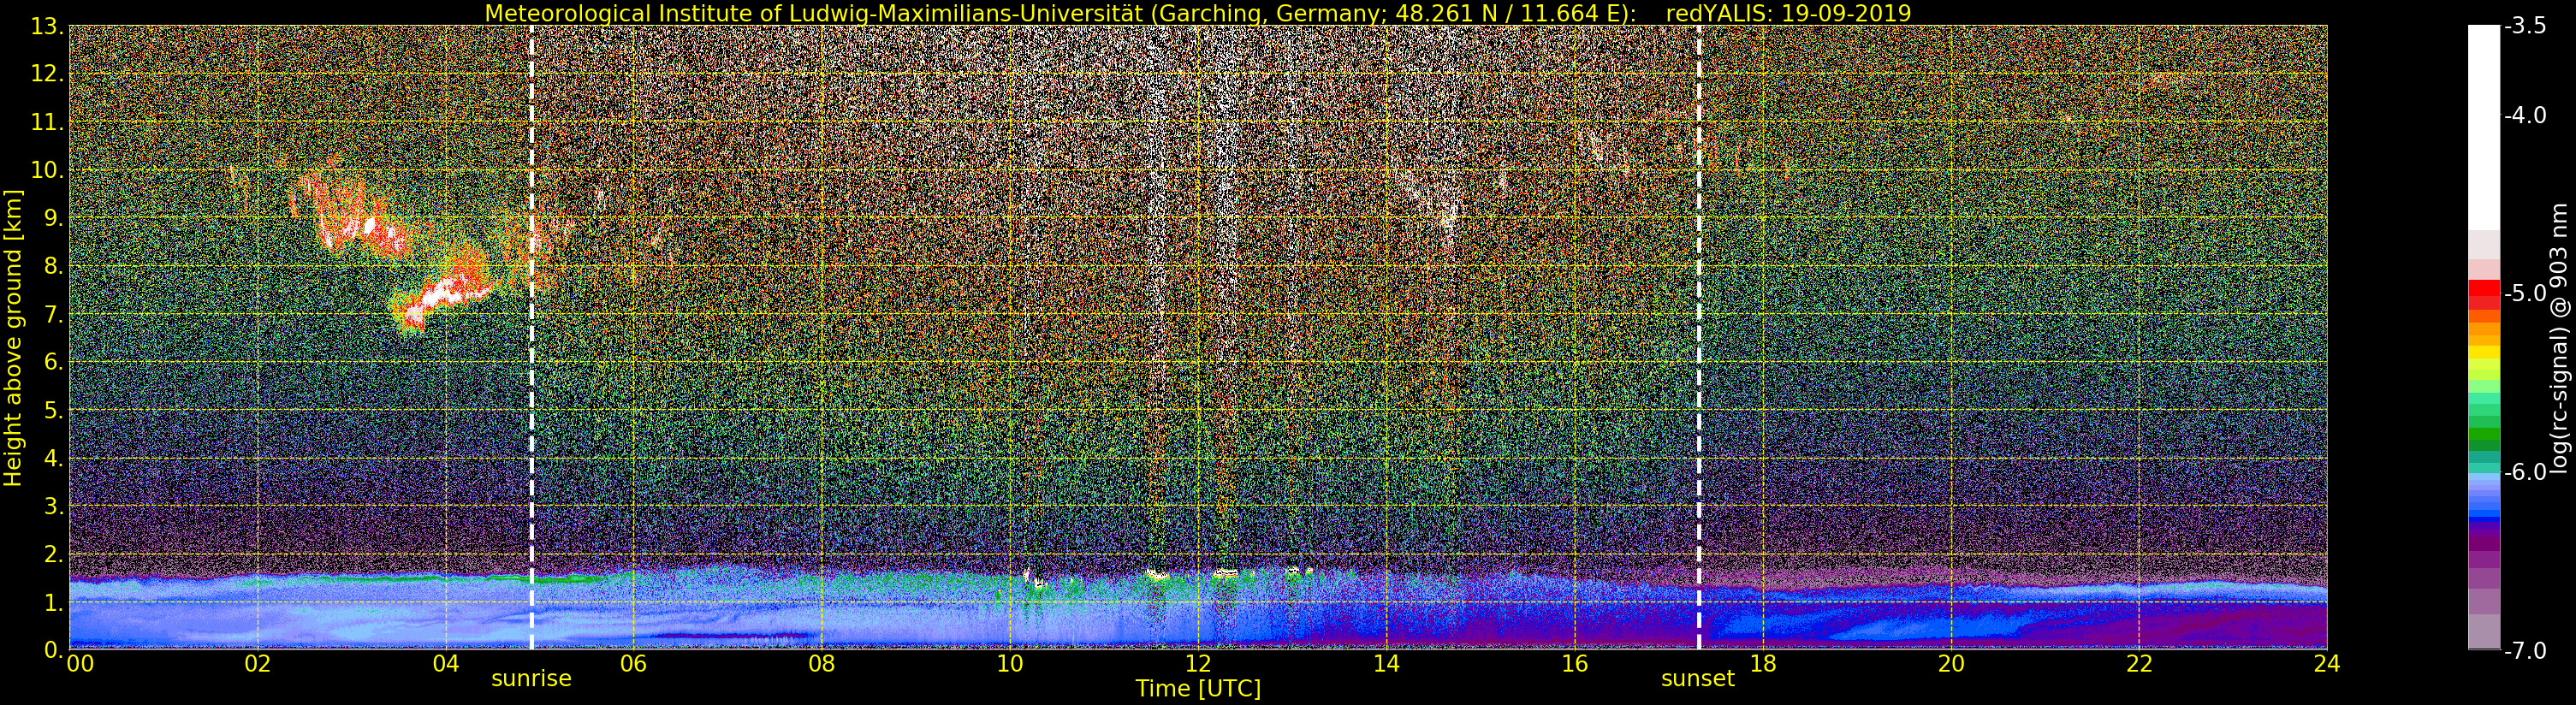The width and height of the screenshot is (2576, 705).
Task: Click the white section of the colorbar
Action: coord(2484,128)
